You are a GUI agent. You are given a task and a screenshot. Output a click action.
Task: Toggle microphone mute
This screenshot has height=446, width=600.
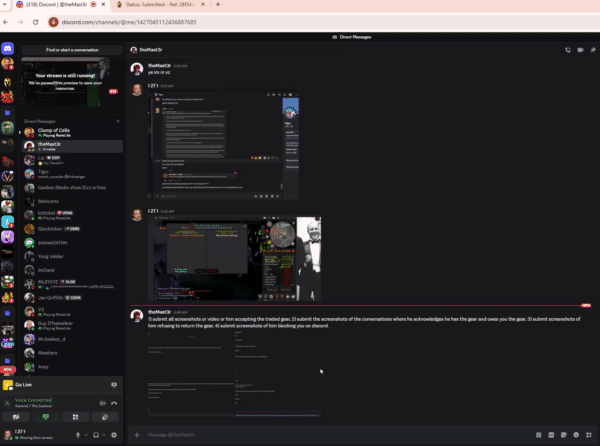coord(78,435)
